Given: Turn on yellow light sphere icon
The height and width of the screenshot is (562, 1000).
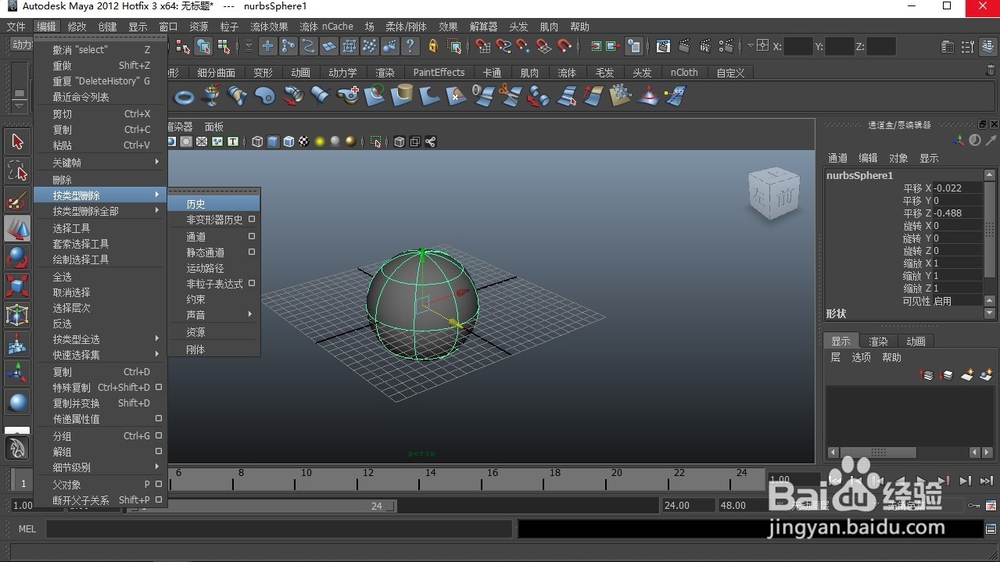Looking at the screenshot, I should [320, 142].
